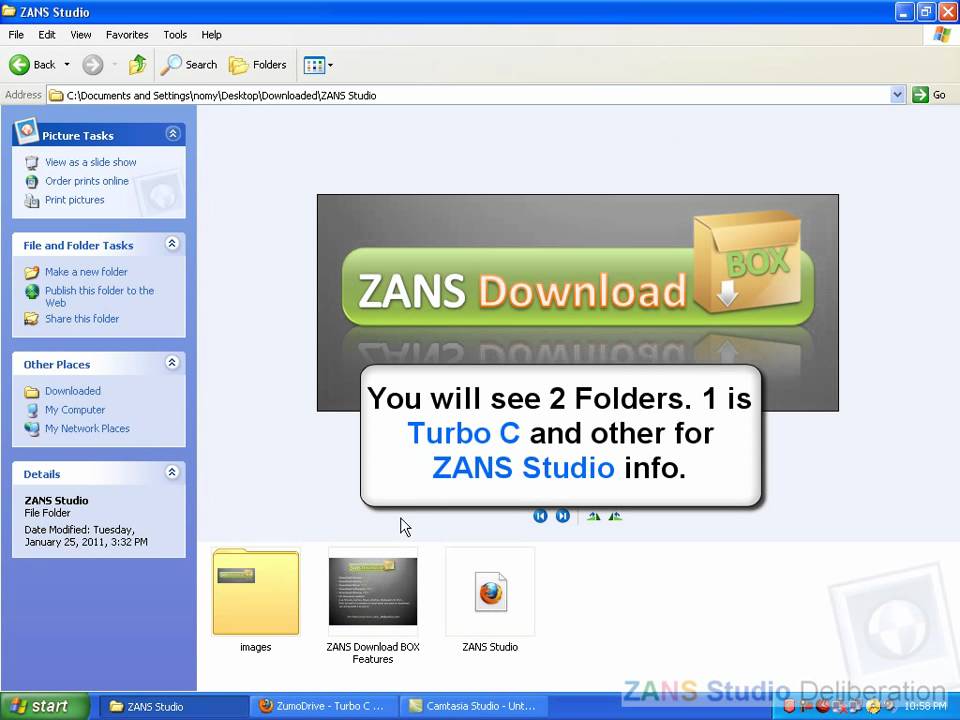The width and height of the screenshot is (960, 720).
Task: Open the File menu
Action: 16,35
